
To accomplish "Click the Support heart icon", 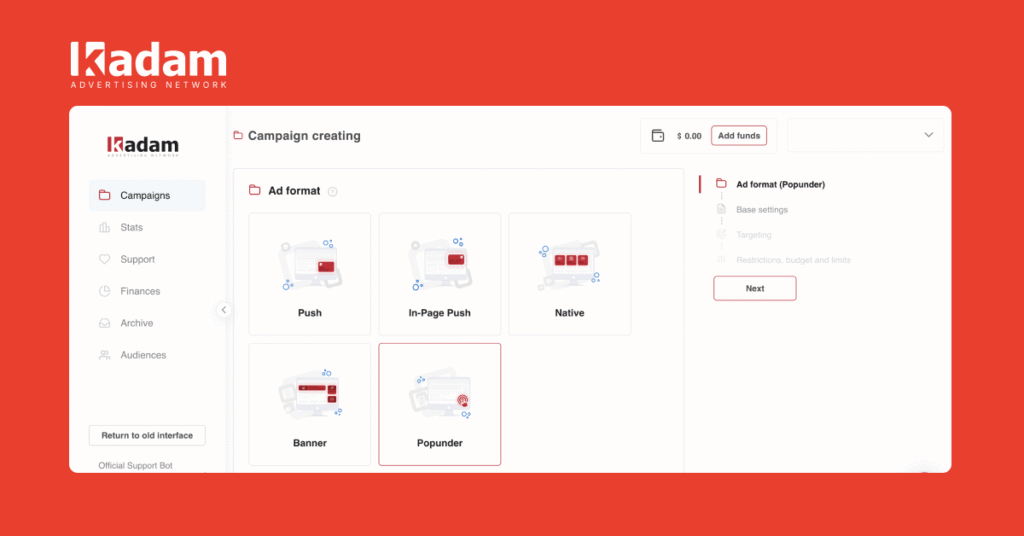I will 104,260.
